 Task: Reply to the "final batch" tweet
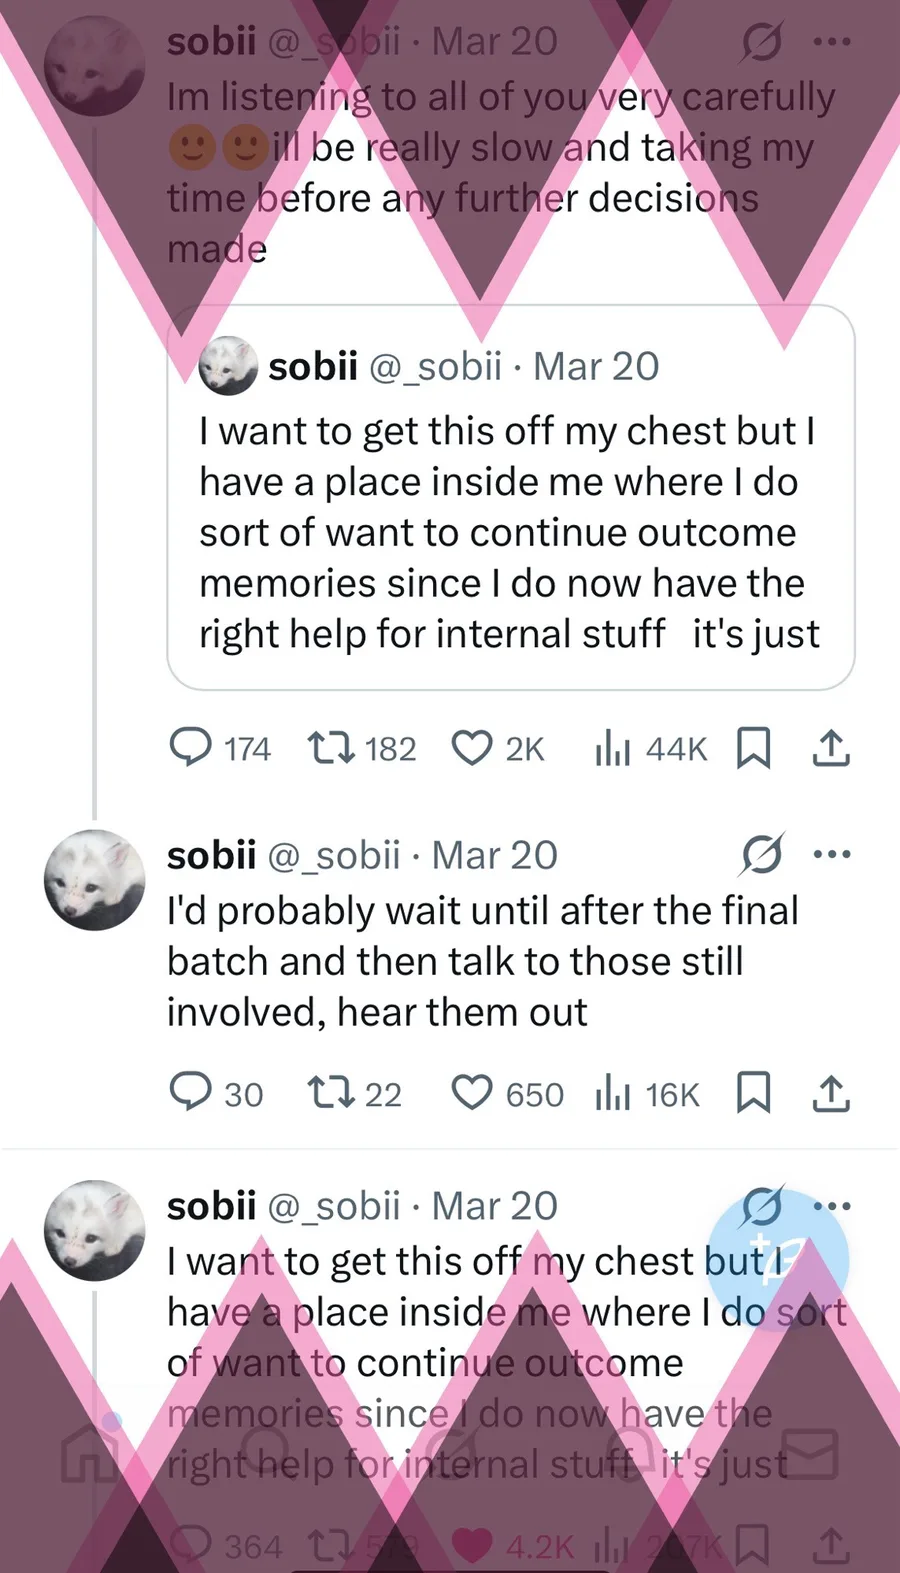[x=189, y=1093]
